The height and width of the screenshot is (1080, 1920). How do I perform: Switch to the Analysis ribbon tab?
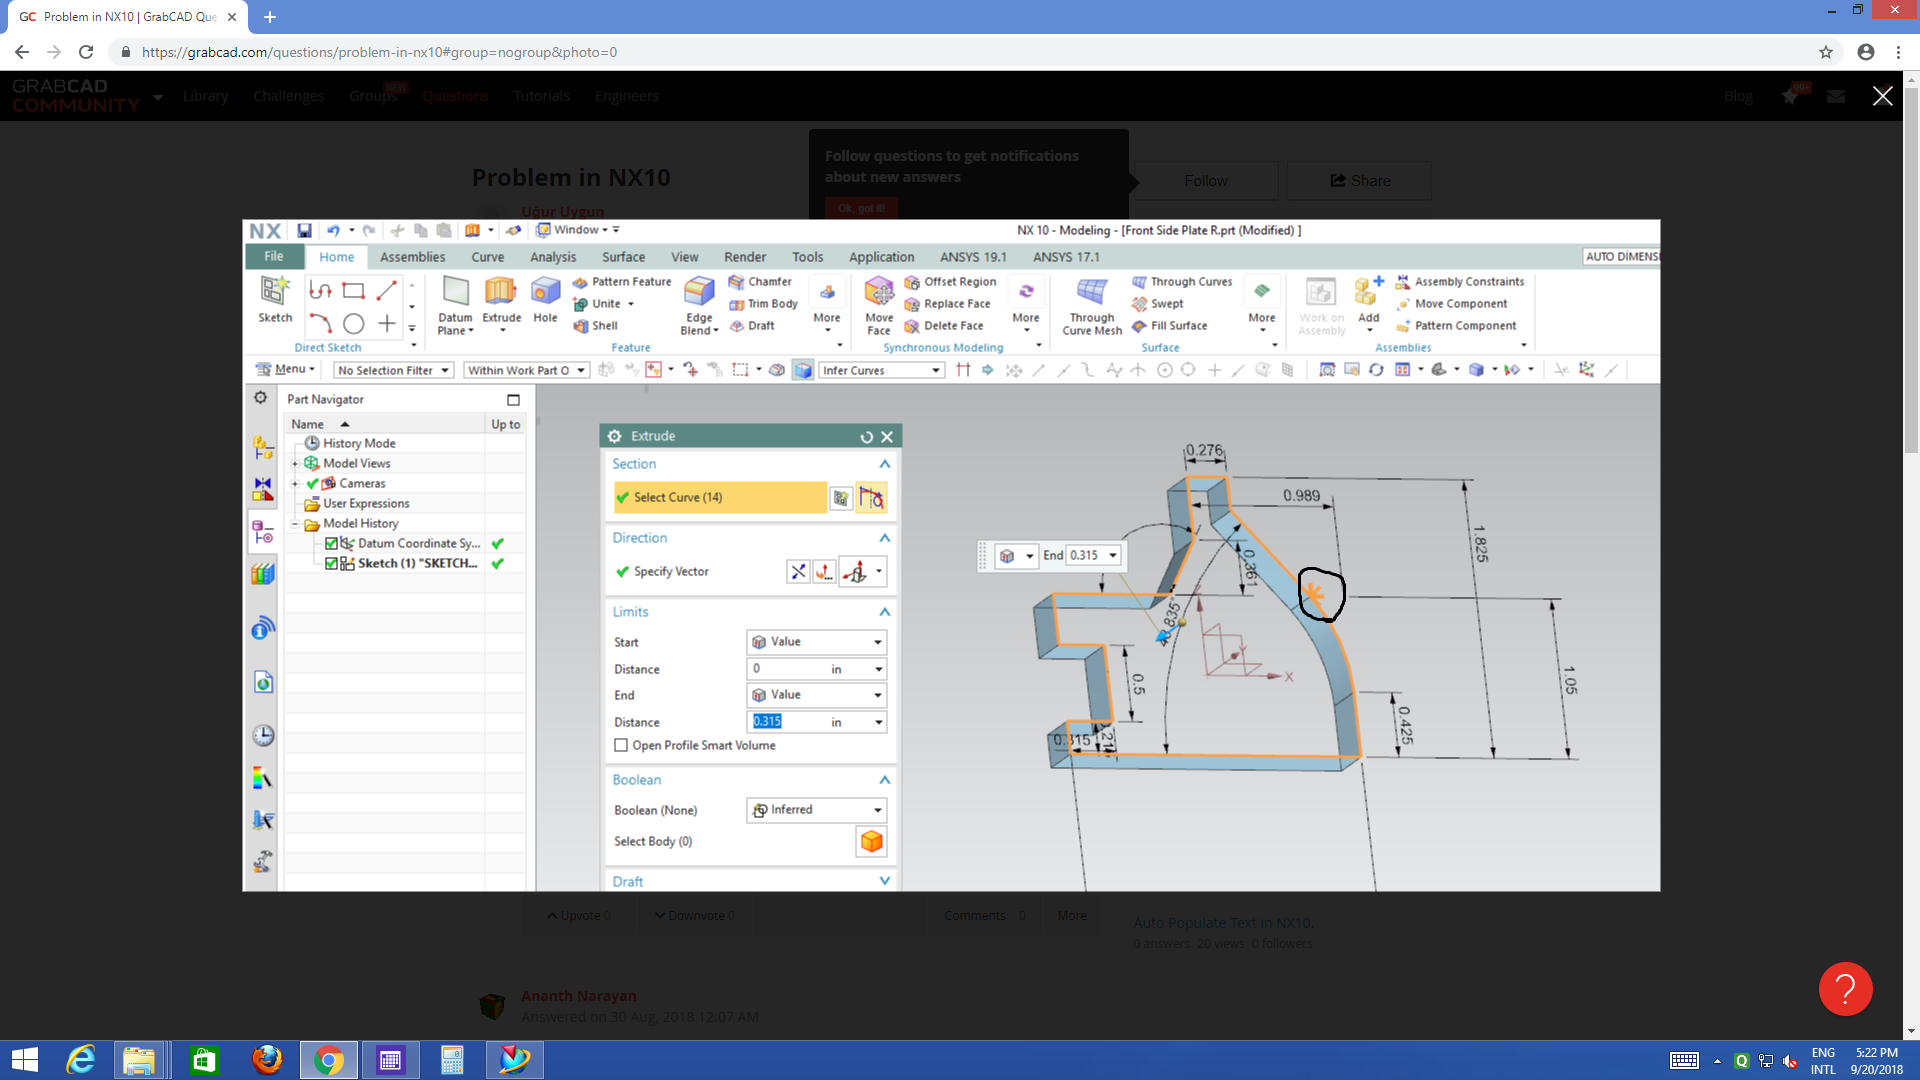[553, 257]
